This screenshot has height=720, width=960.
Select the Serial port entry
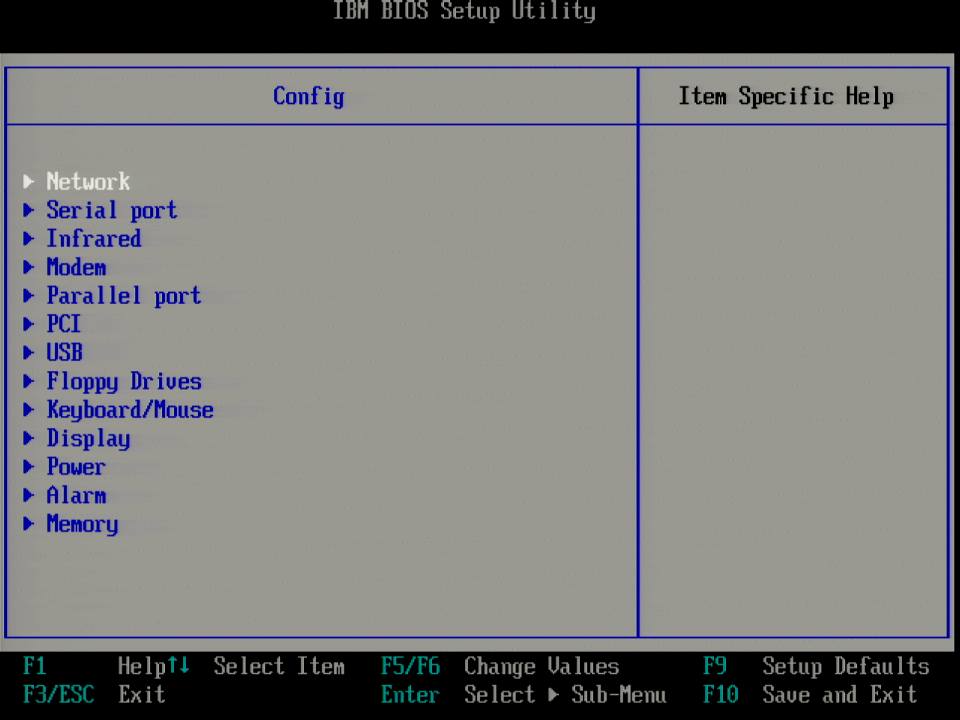pyautogui.click(x=111, y=210)
